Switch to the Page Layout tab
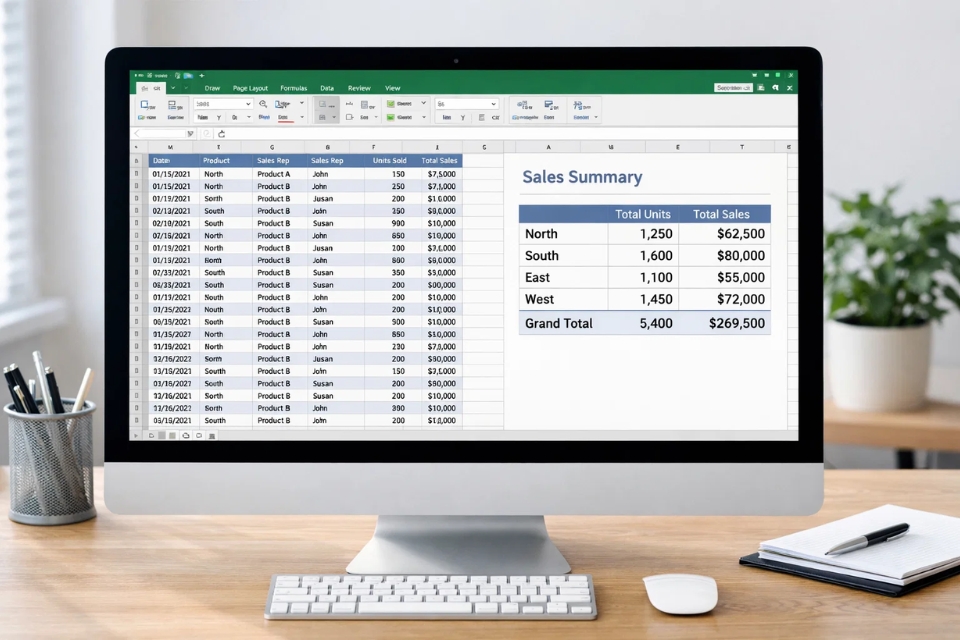This screenshot has height=640, width=960. (x=250, y=88)
